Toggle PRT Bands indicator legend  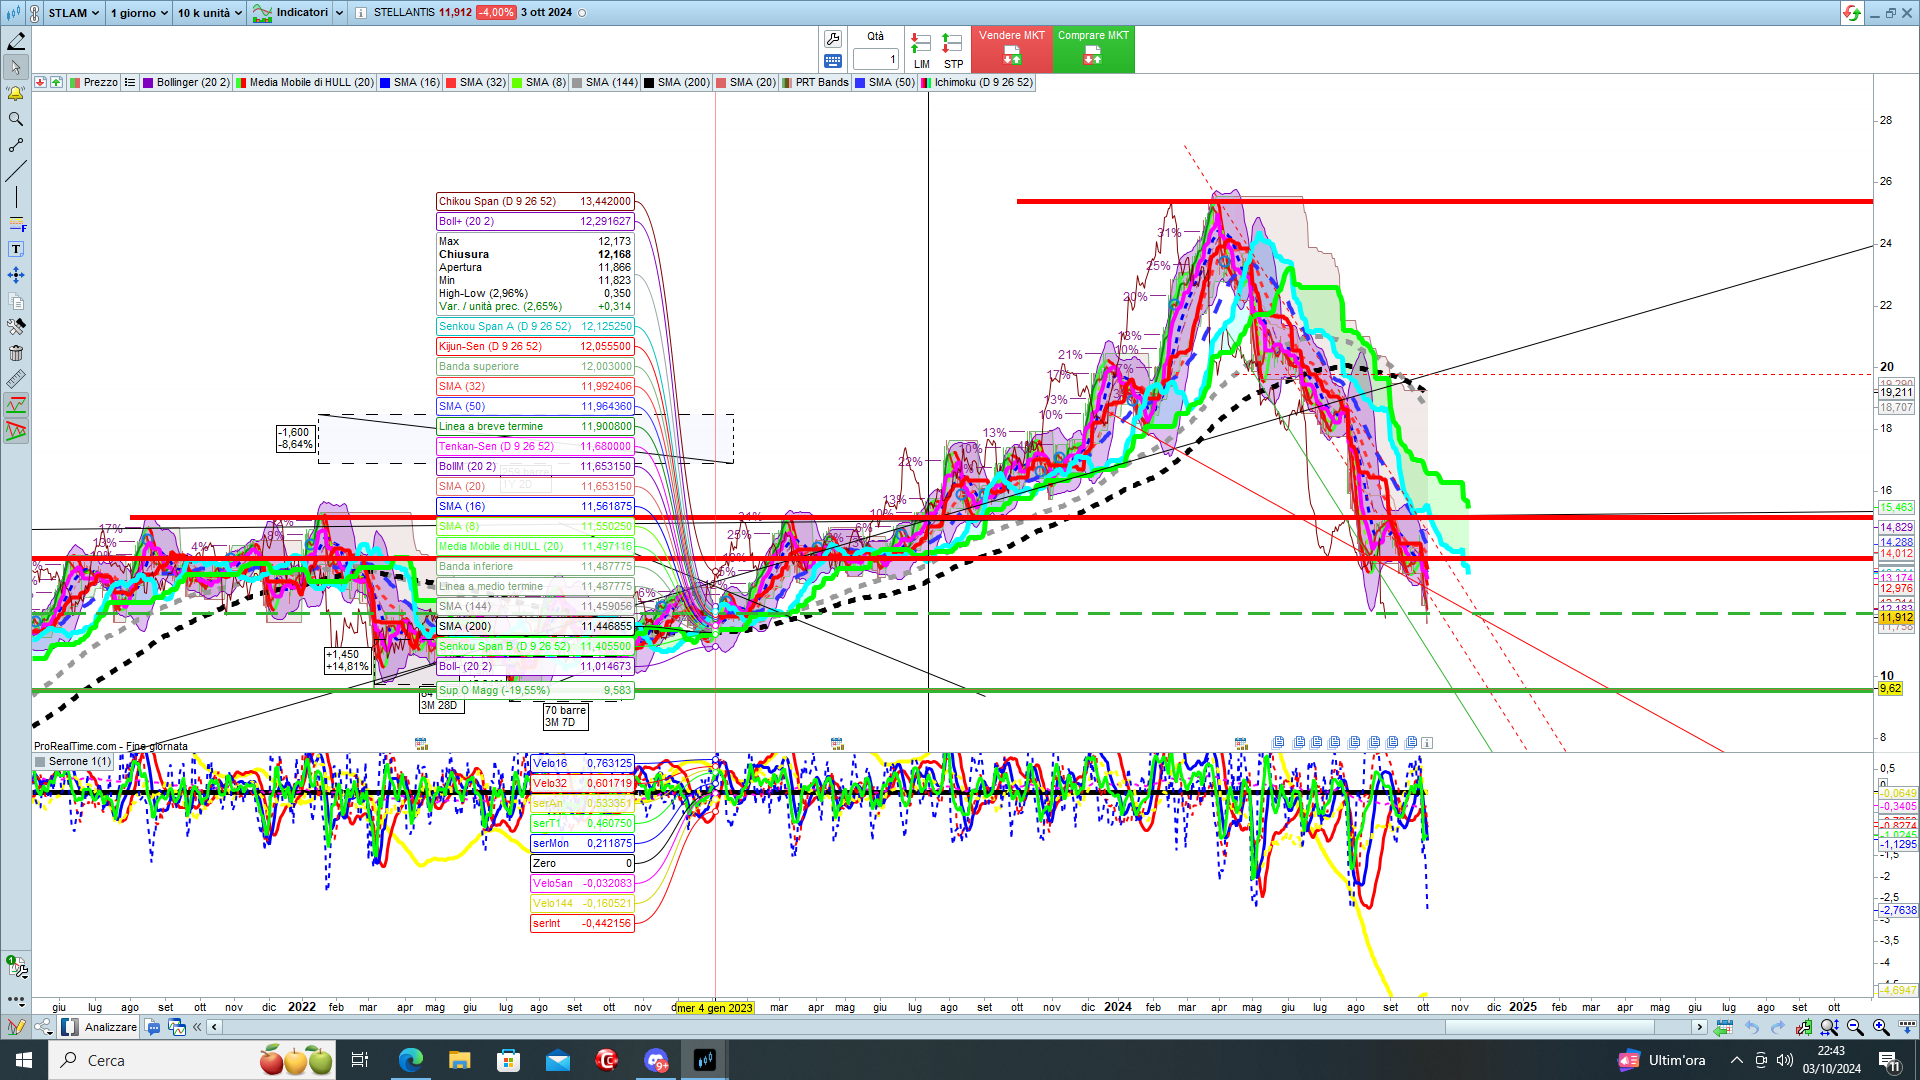click(815, 83)
